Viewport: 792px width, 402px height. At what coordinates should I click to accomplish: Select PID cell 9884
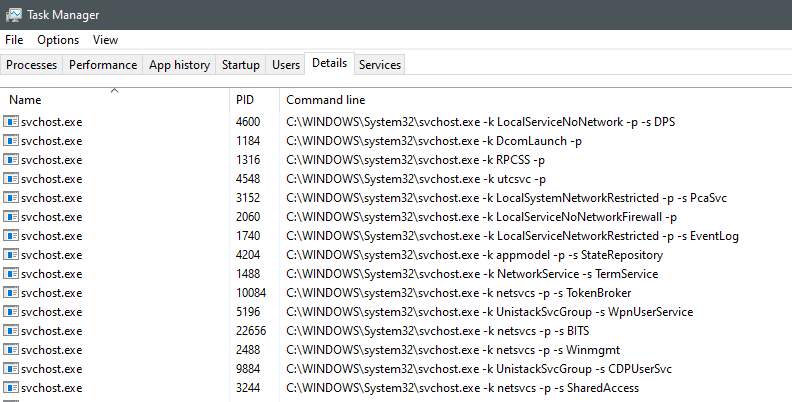(248, 369)
